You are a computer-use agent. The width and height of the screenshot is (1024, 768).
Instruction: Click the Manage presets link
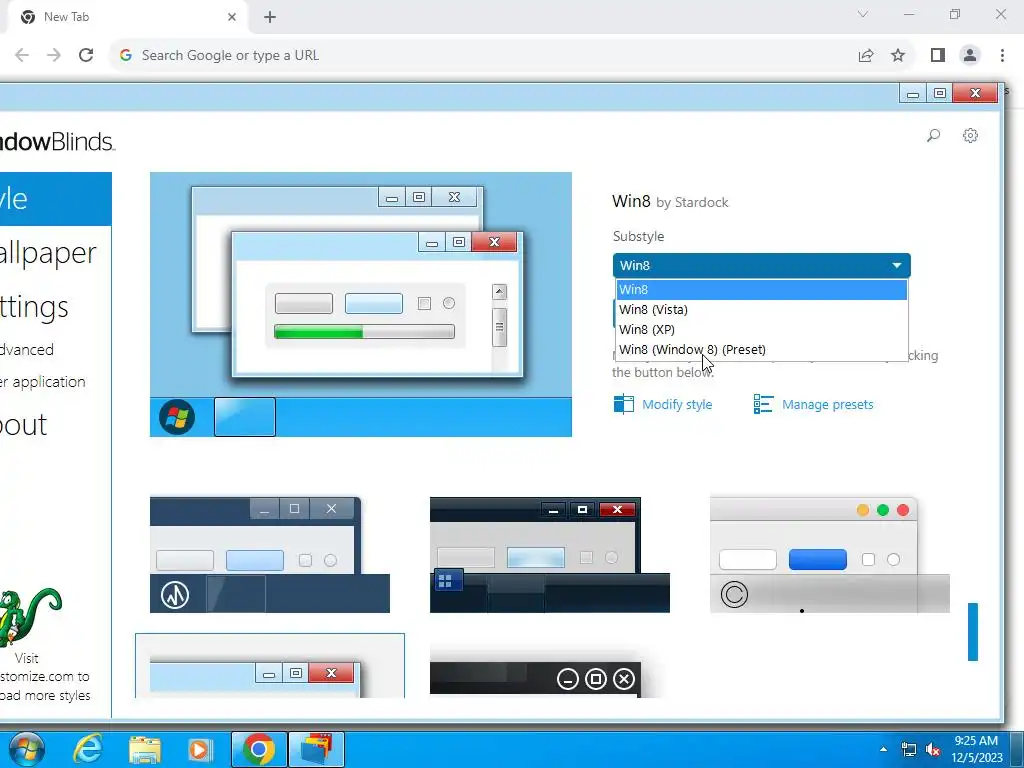point(827,404)
